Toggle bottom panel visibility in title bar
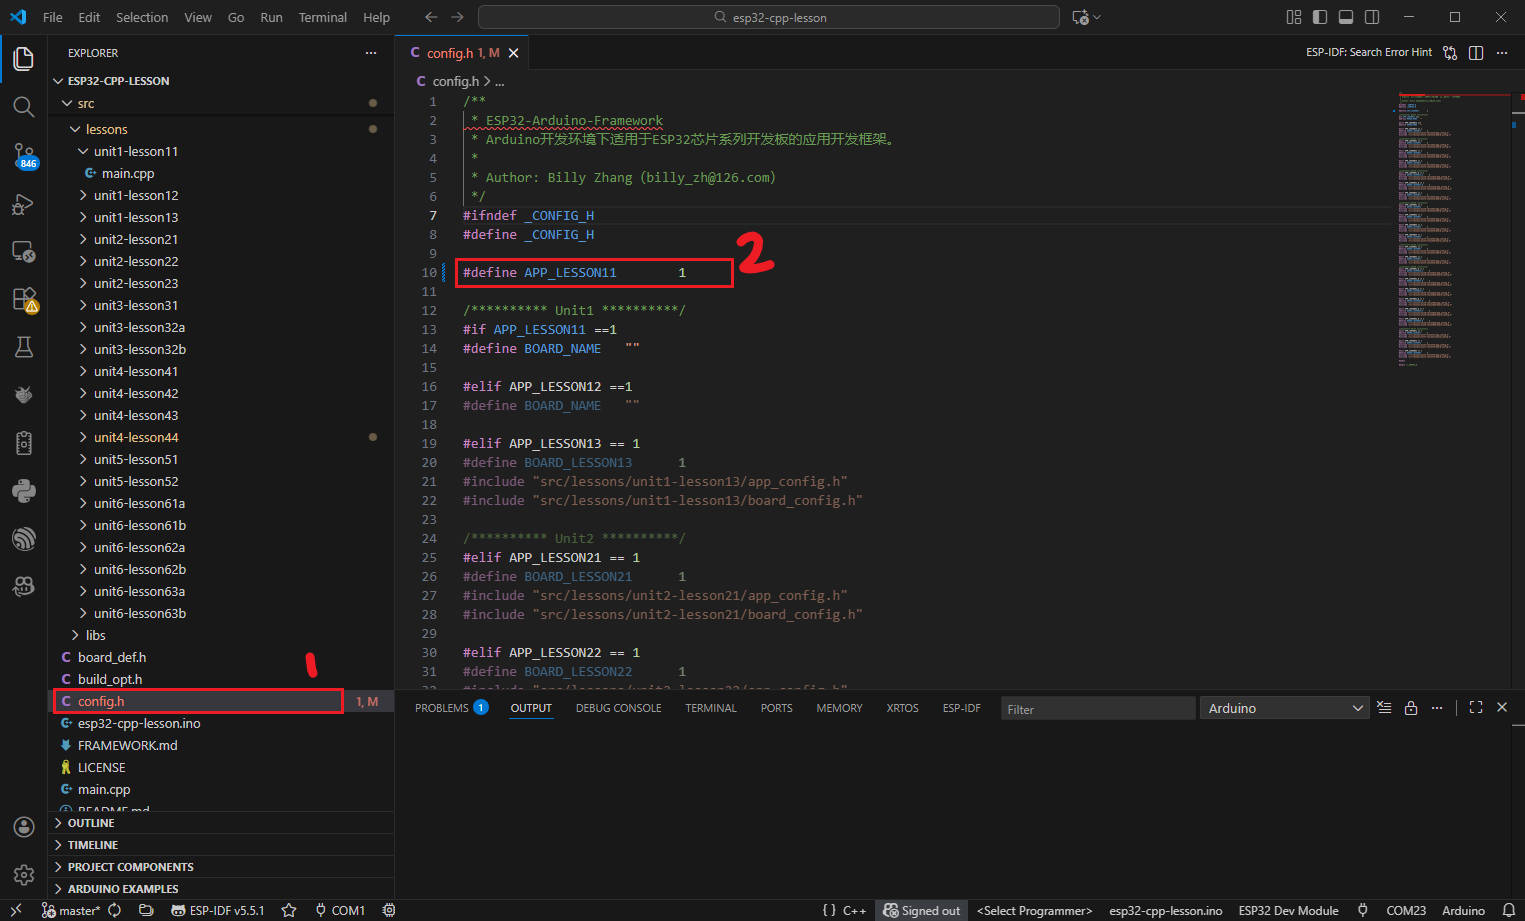This screenshot has height=921, width=1525. click(1346, 17)
